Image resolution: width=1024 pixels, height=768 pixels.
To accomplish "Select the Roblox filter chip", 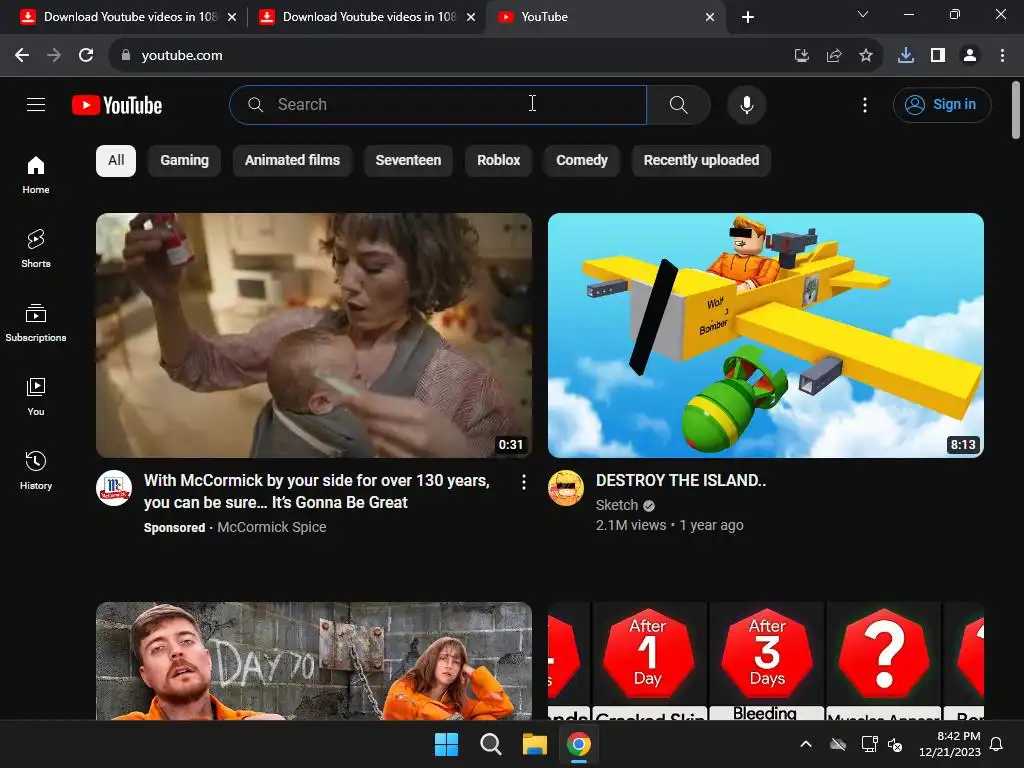I will [498, 161].
